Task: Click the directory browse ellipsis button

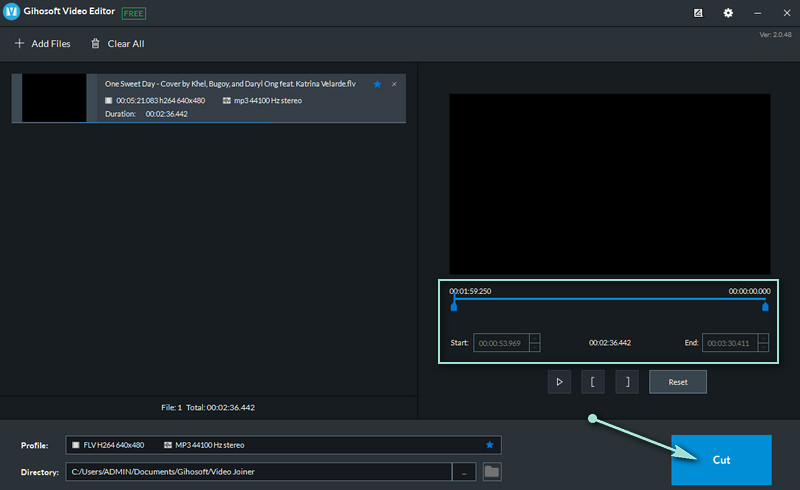Action: [464, 471]
